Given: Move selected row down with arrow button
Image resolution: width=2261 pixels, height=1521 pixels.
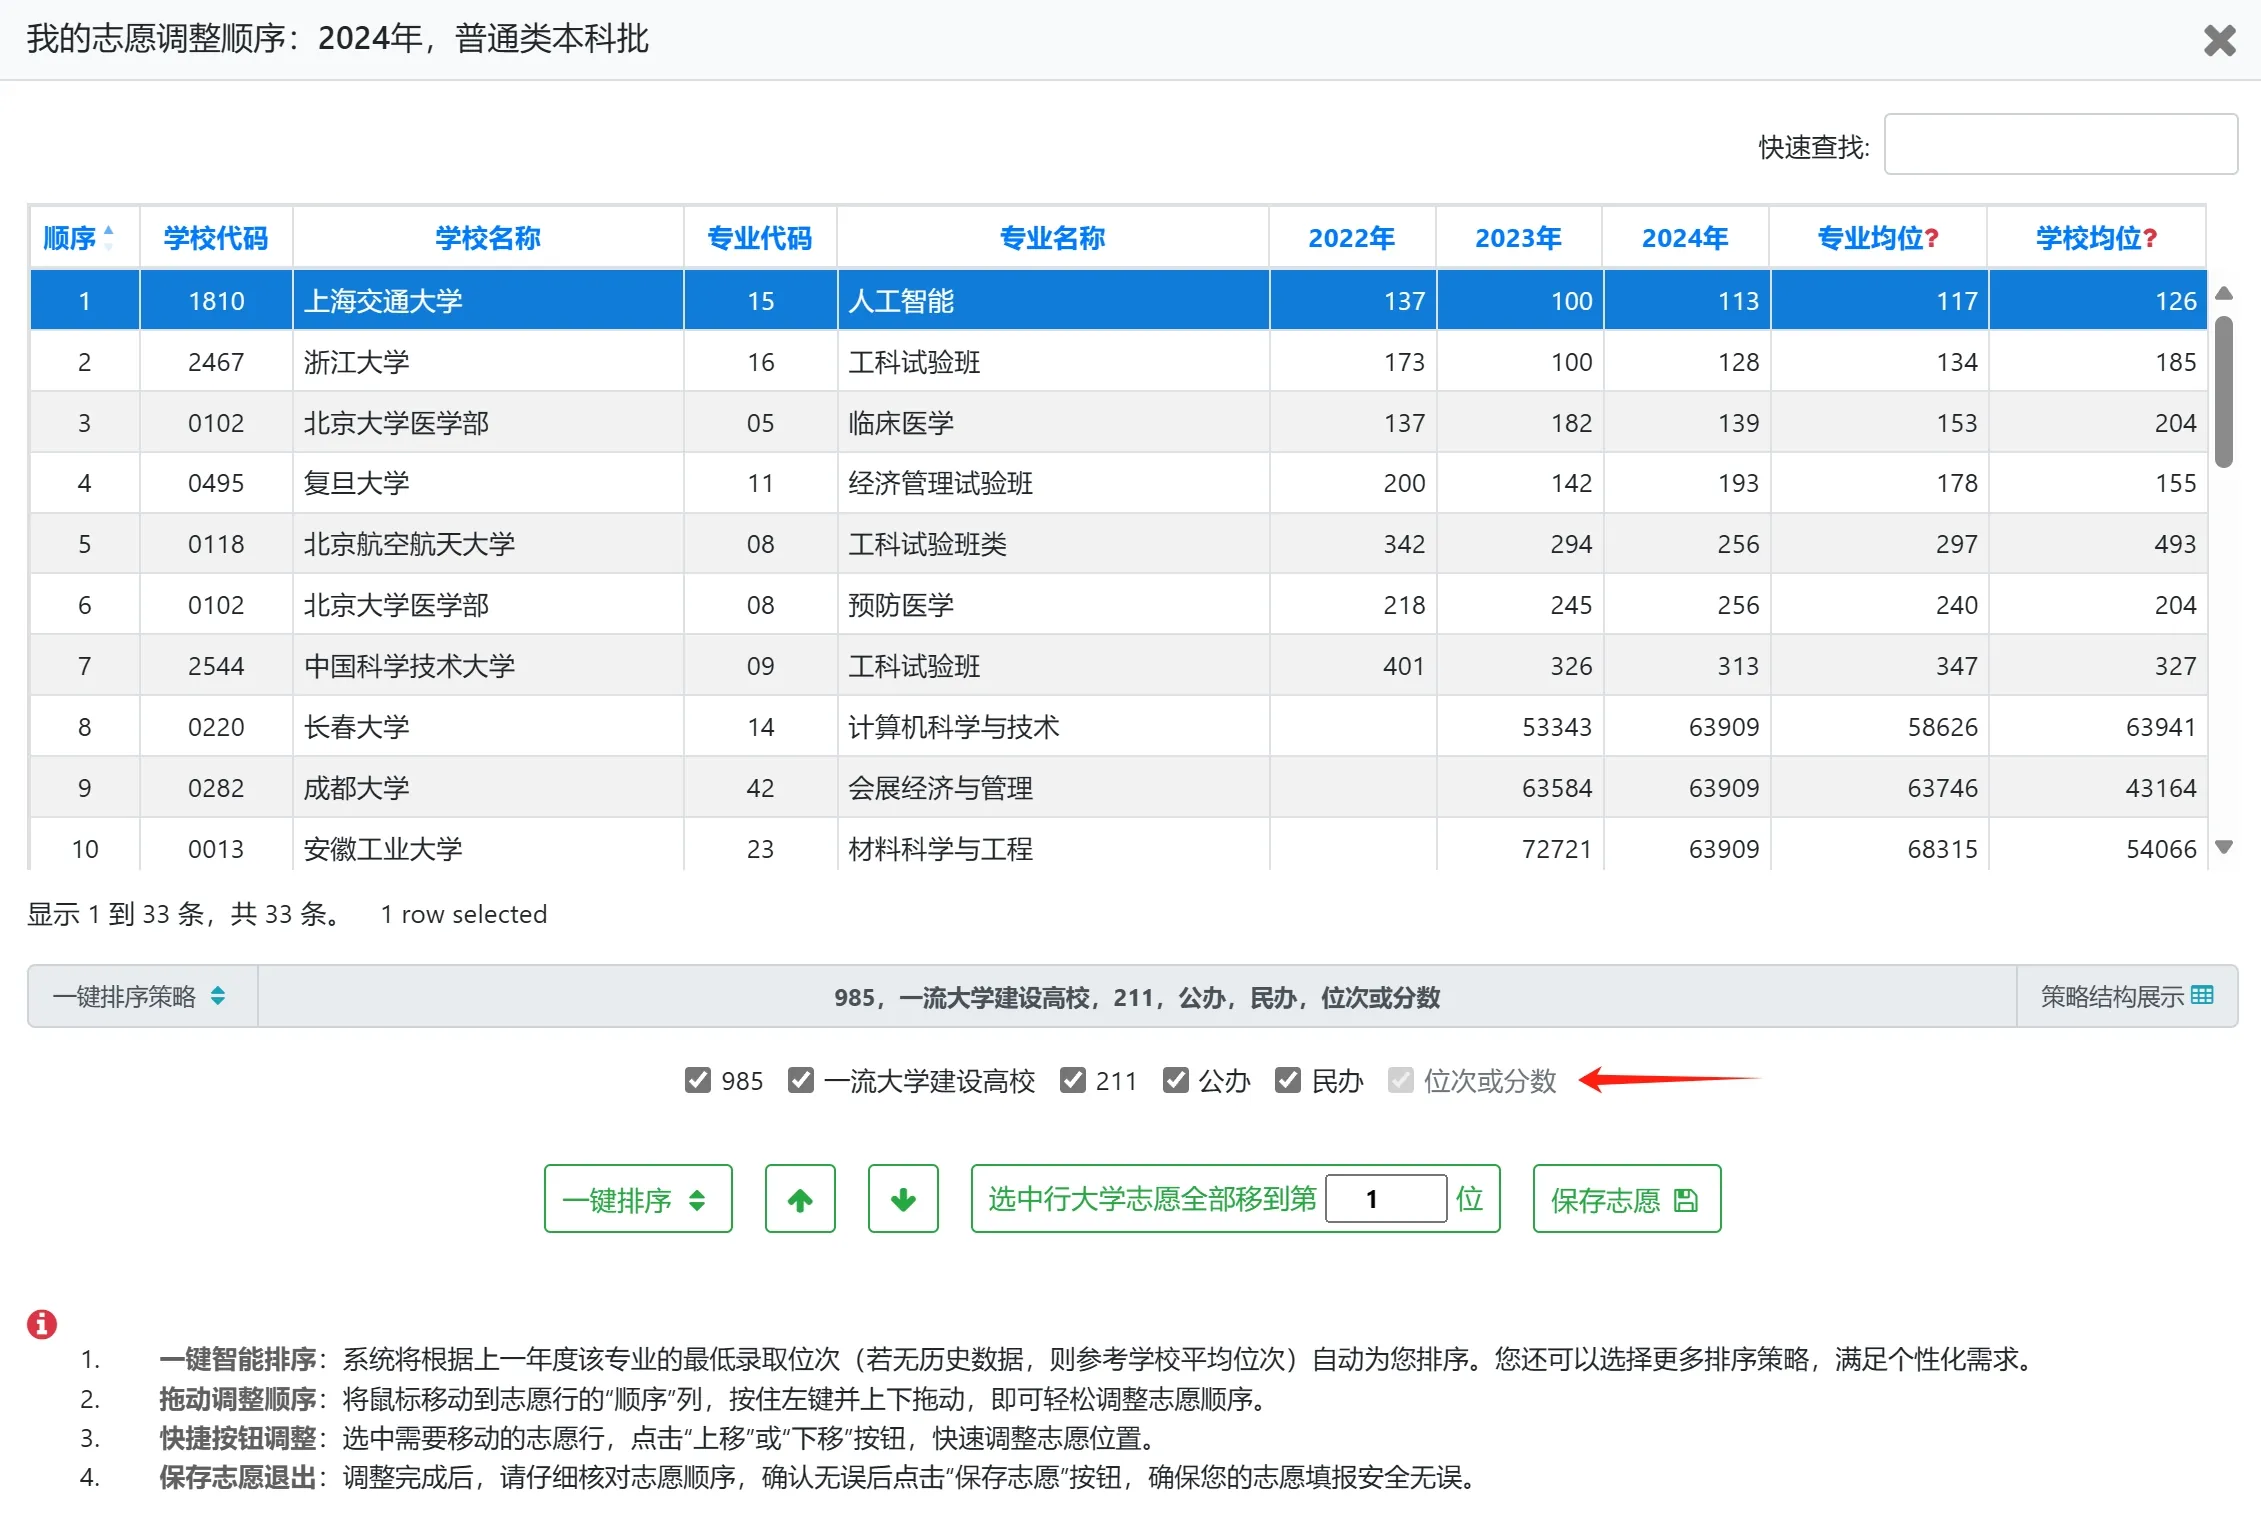Looking at the screenshot, I should [x=903, y=1199].
